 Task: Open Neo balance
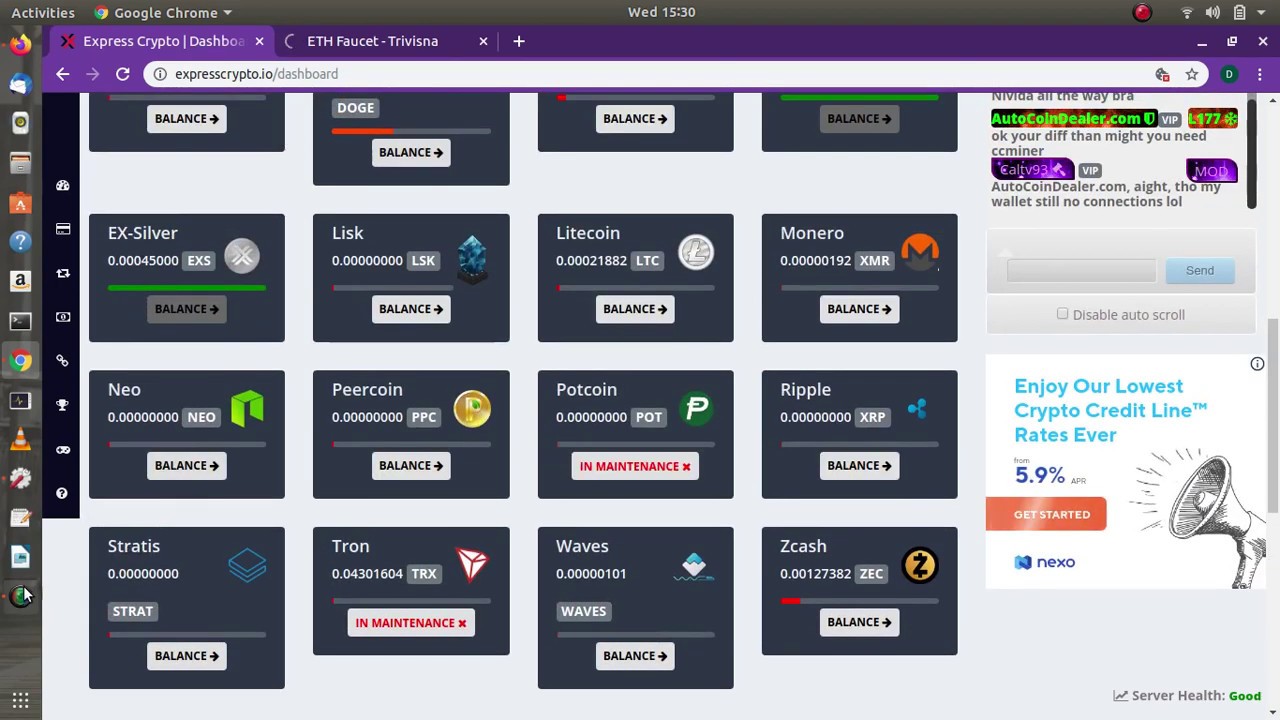click(x=187, y=465)
